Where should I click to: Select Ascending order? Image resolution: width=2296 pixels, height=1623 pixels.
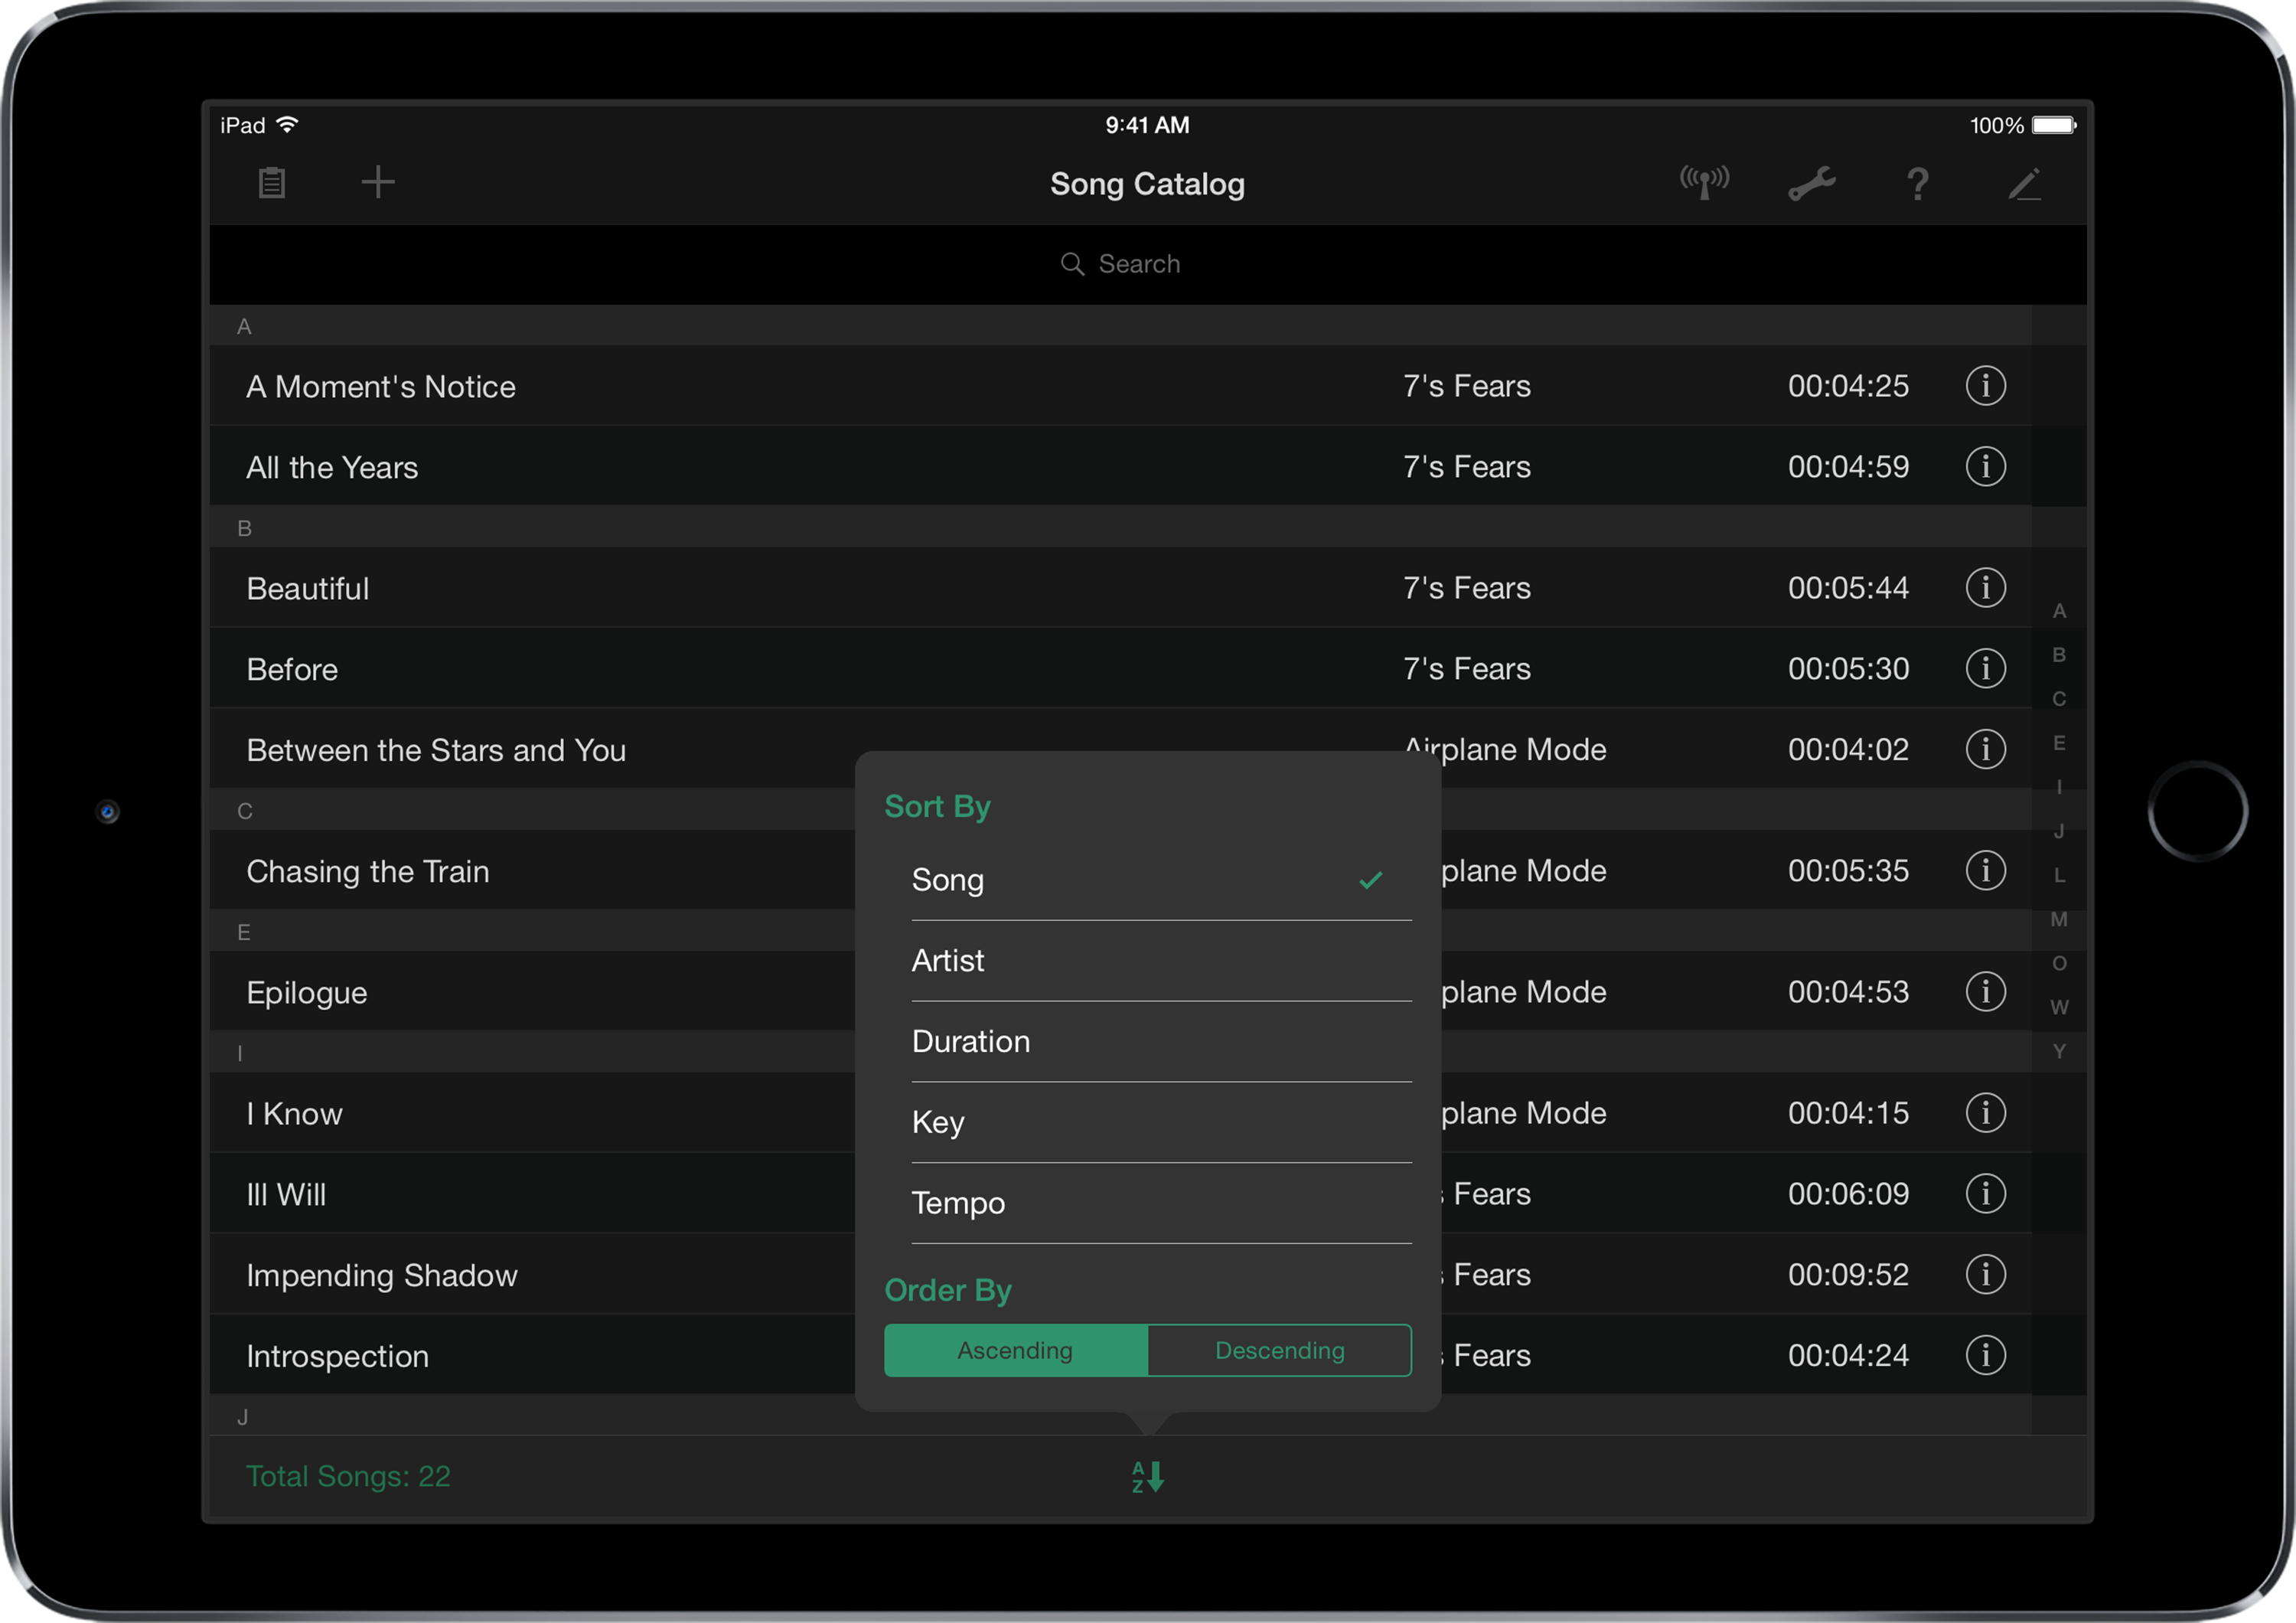point(1015,1350)
